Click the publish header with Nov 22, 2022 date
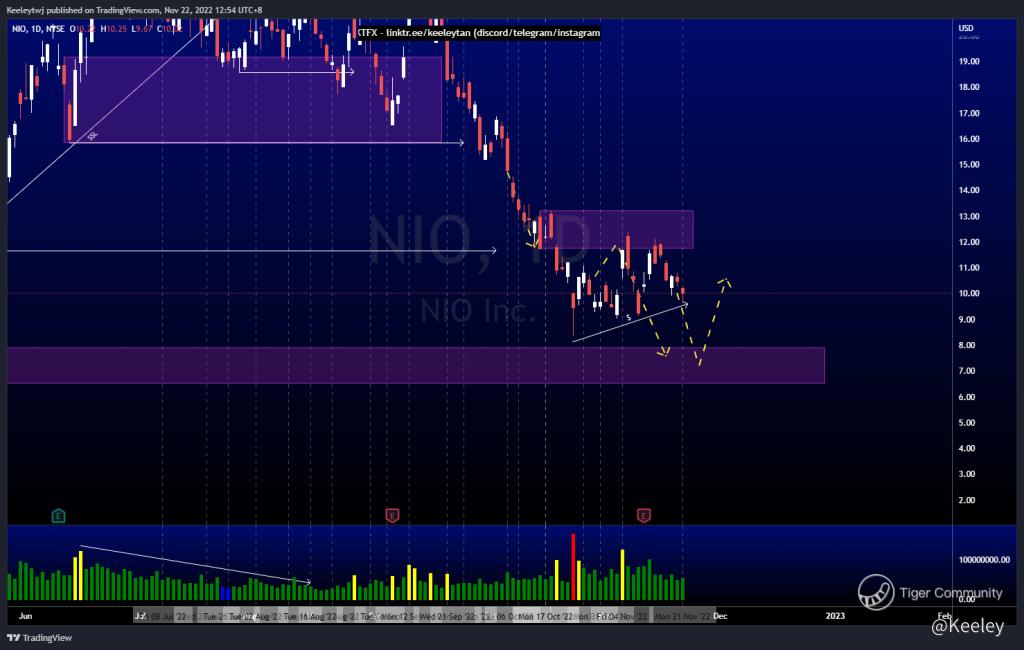This screenshot has height=650, width=1024. pyautogui.click(x=135, y=10)
